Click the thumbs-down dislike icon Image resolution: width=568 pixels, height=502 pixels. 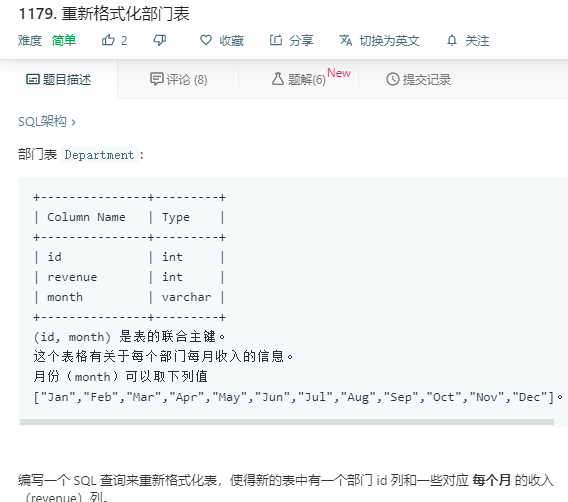pos(159,40)
